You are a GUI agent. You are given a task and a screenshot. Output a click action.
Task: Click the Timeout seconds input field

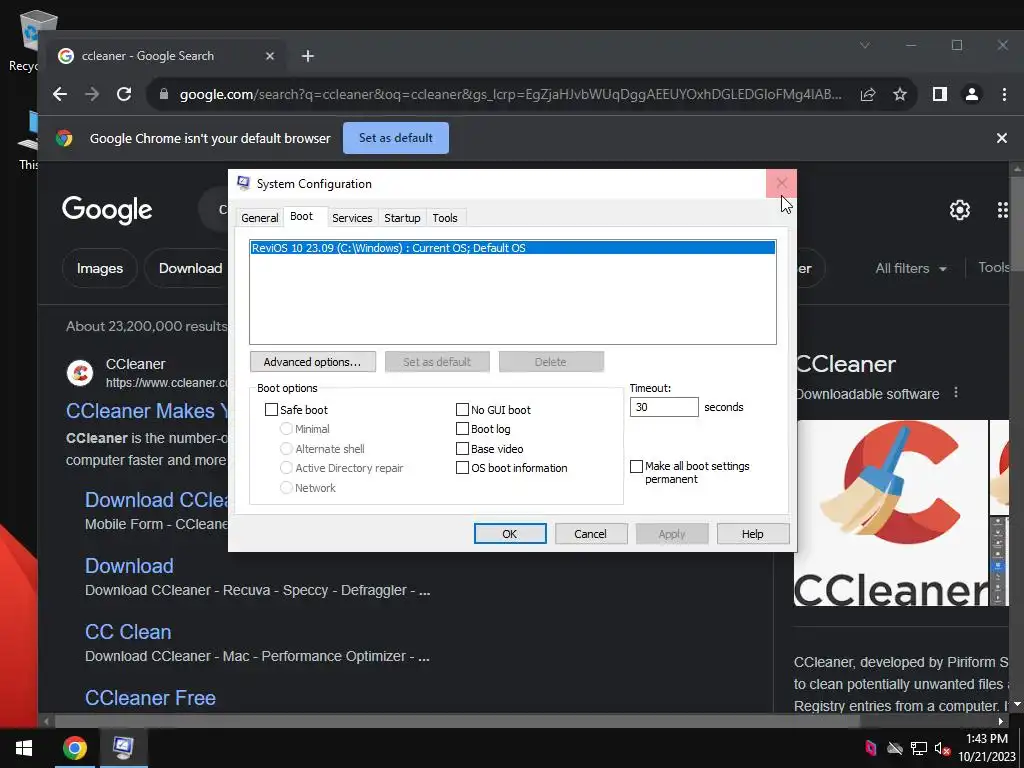point(664,407)
